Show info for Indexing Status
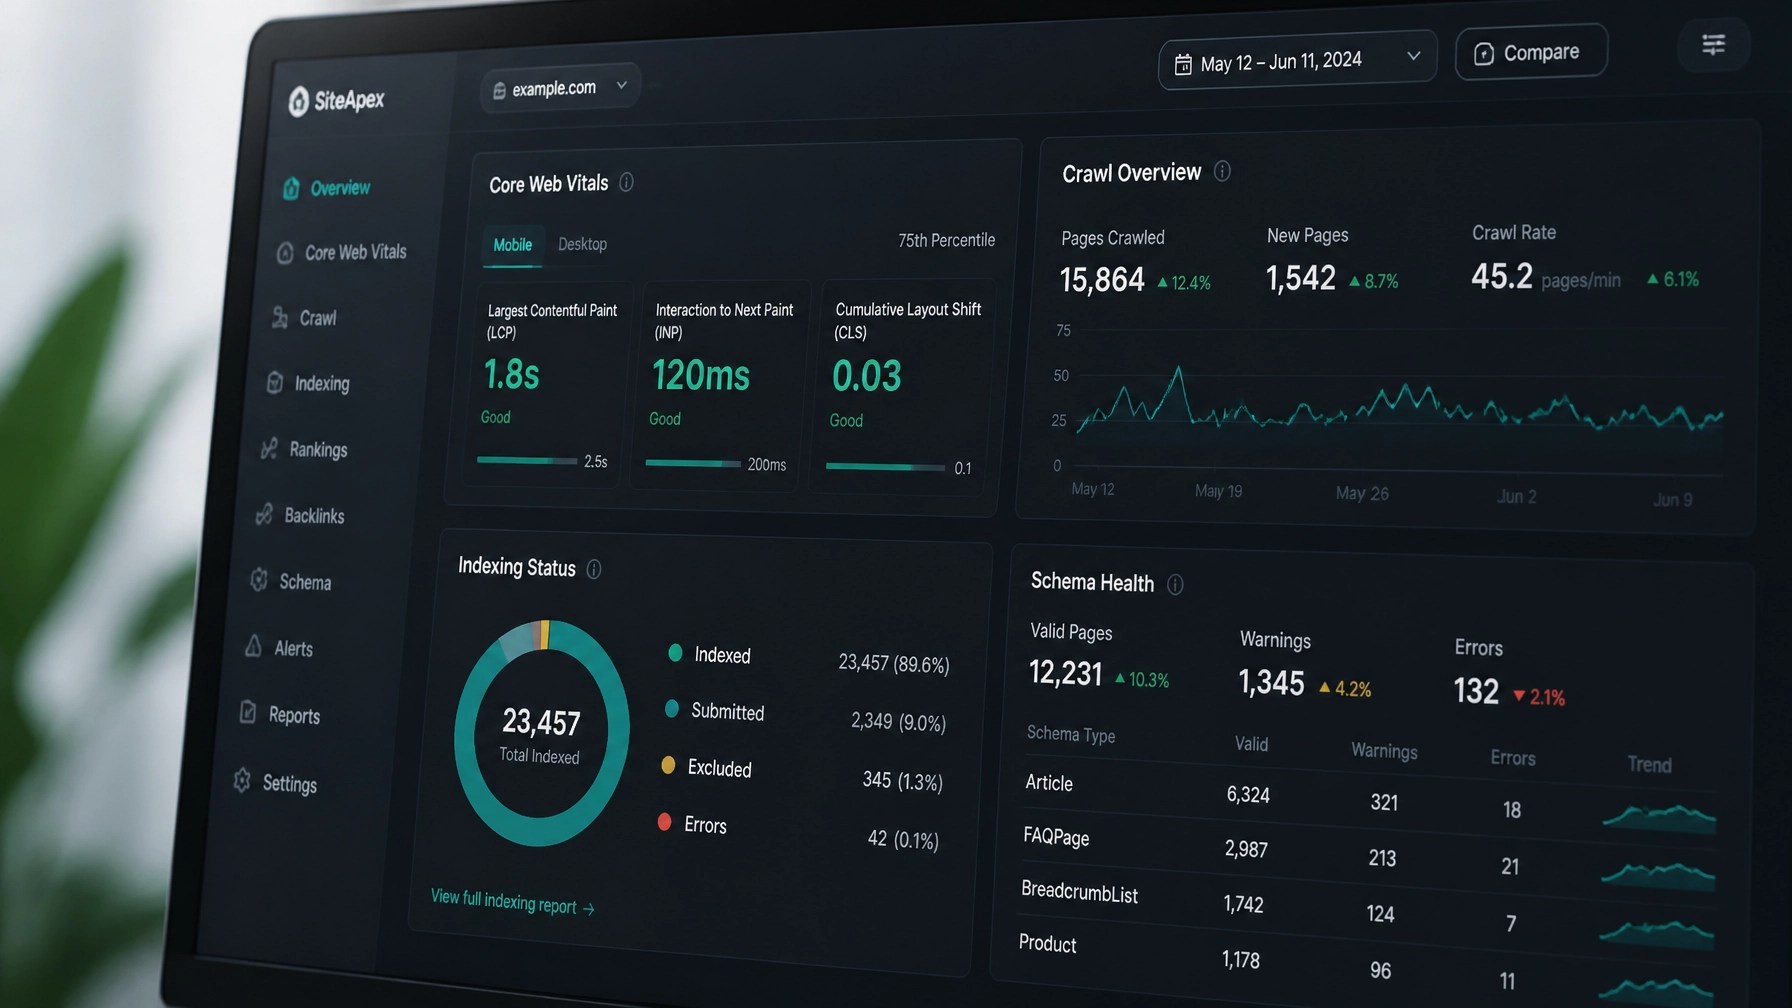Viewport: 1792px width, 1008px height. [594, 569]
